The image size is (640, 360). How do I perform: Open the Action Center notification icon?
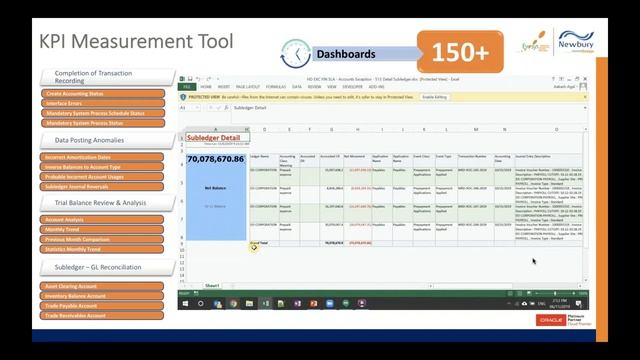(x=579, y=304)
